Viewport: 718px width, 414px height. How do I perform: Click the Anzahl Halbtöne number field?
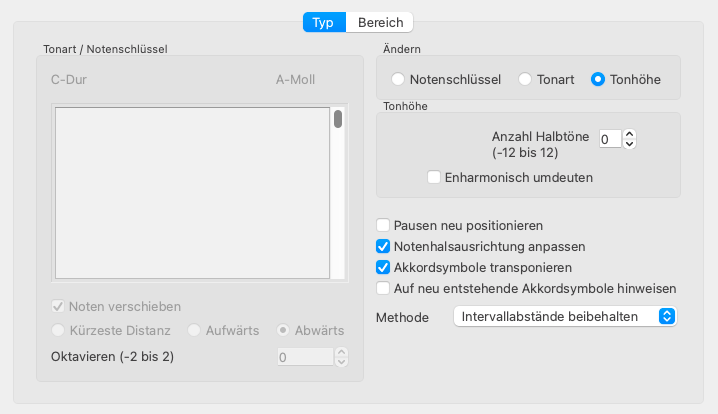(x=609, y=139)
